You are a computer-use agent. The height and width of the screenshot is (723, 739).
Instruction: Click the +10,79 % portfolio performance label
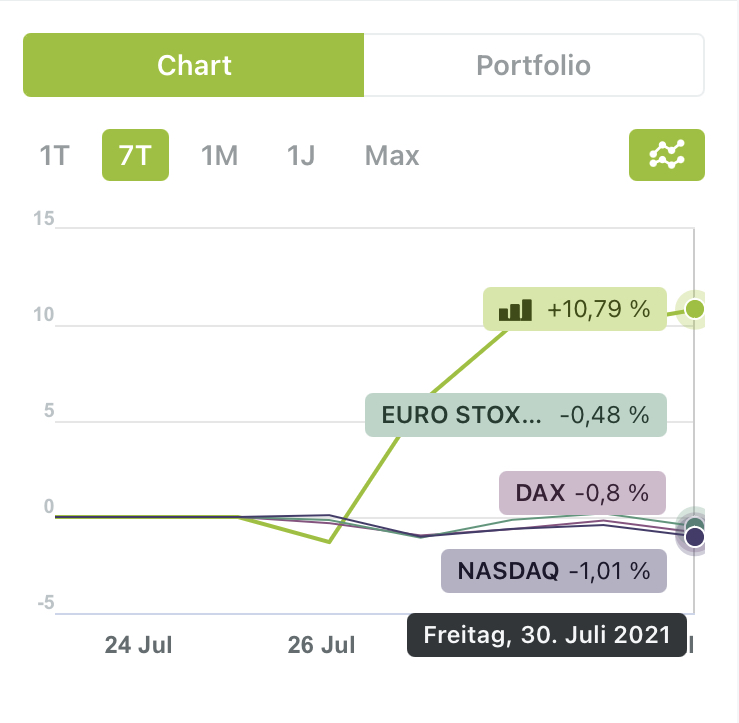598,310
